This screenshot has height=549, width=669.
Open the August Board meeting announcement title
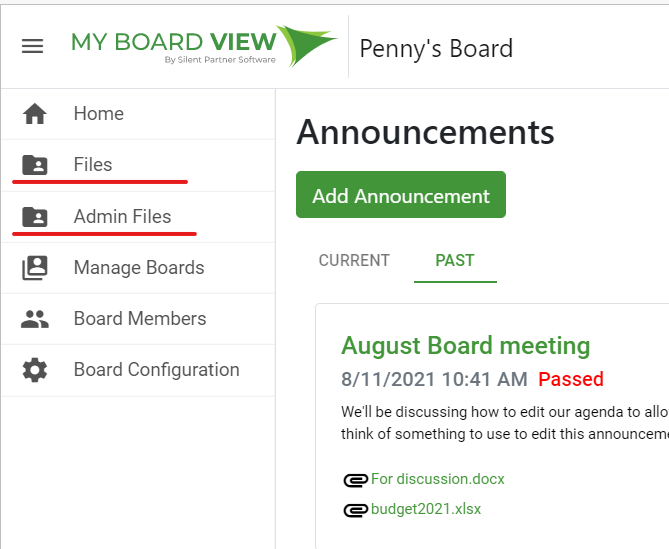point(465,346)
